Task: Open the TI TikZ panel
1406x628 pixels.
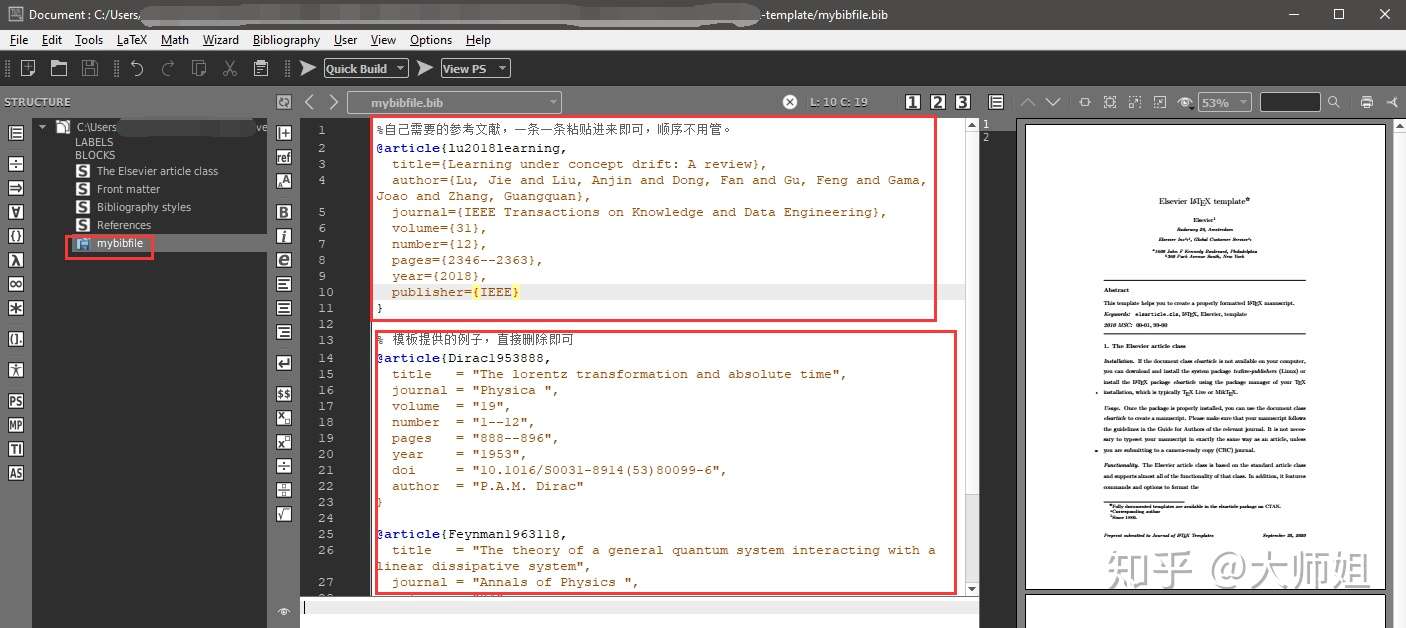Action: tap(15, 451)
